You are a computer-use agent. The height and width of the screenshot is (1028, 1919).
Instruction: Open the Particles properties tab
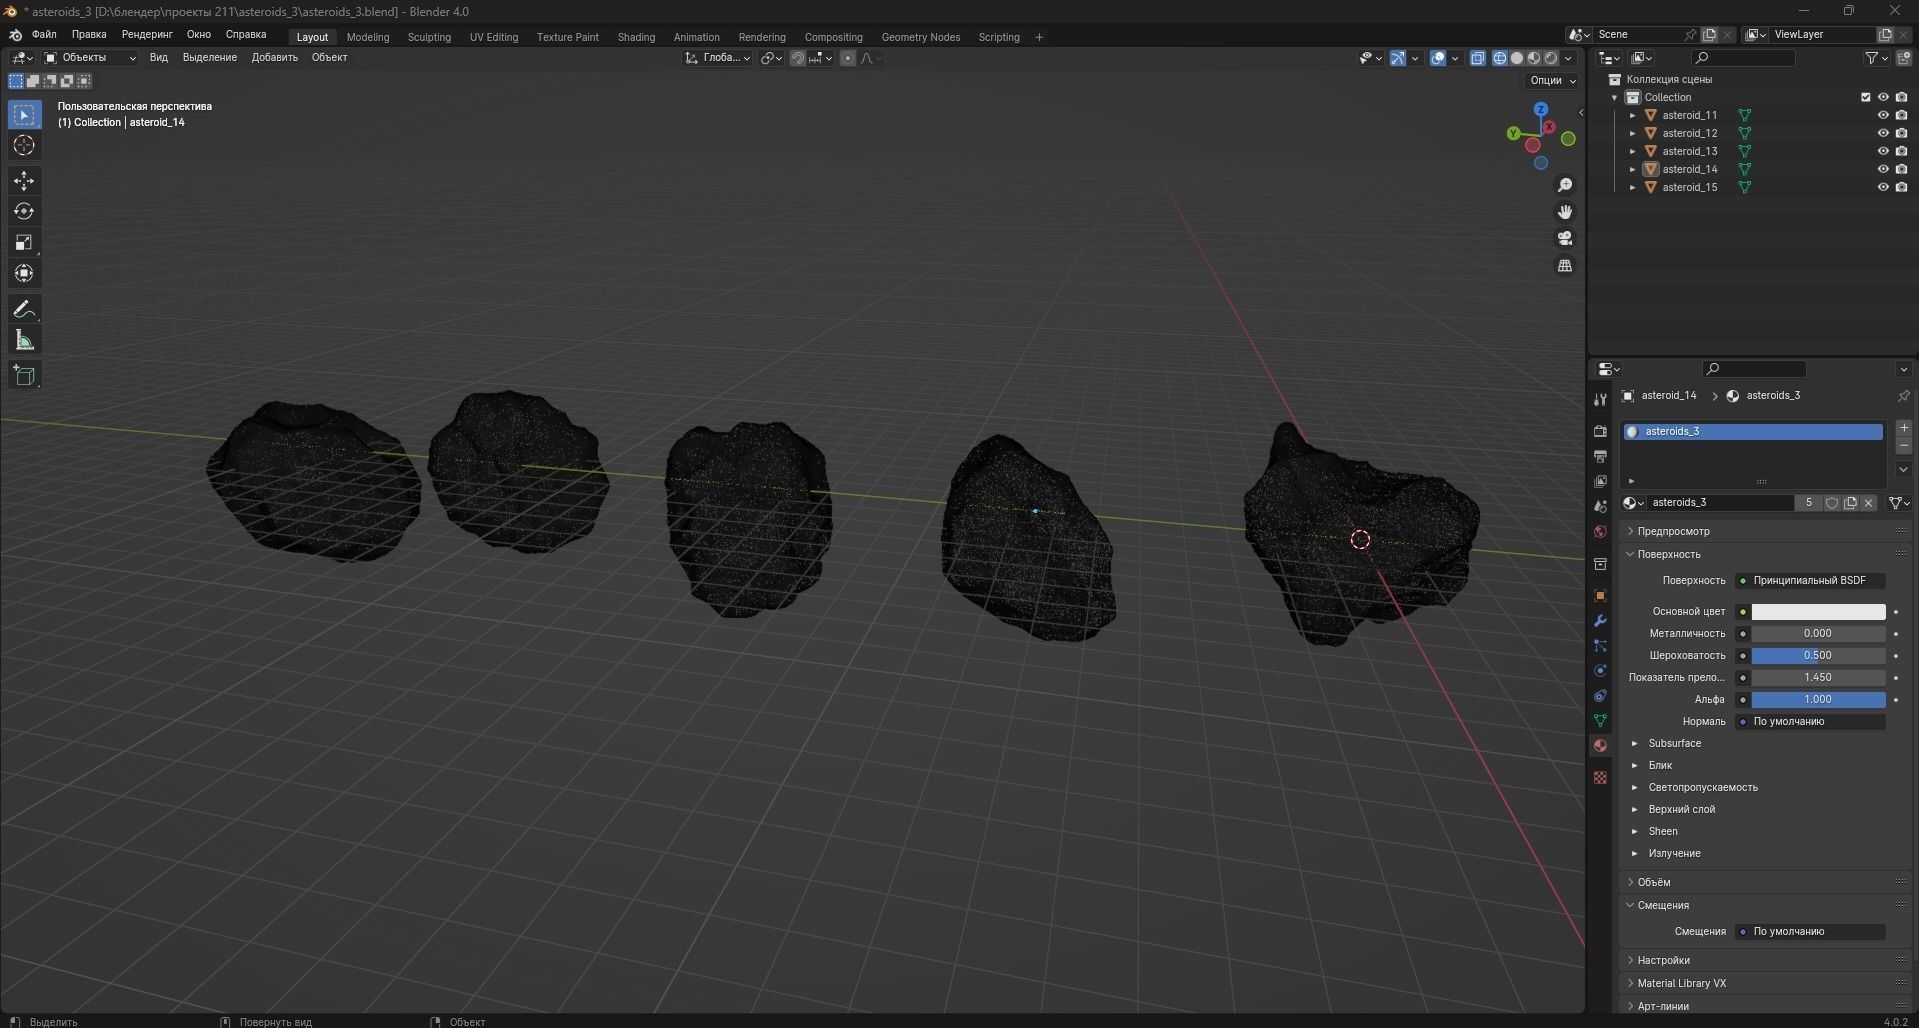pos(1600,646)
